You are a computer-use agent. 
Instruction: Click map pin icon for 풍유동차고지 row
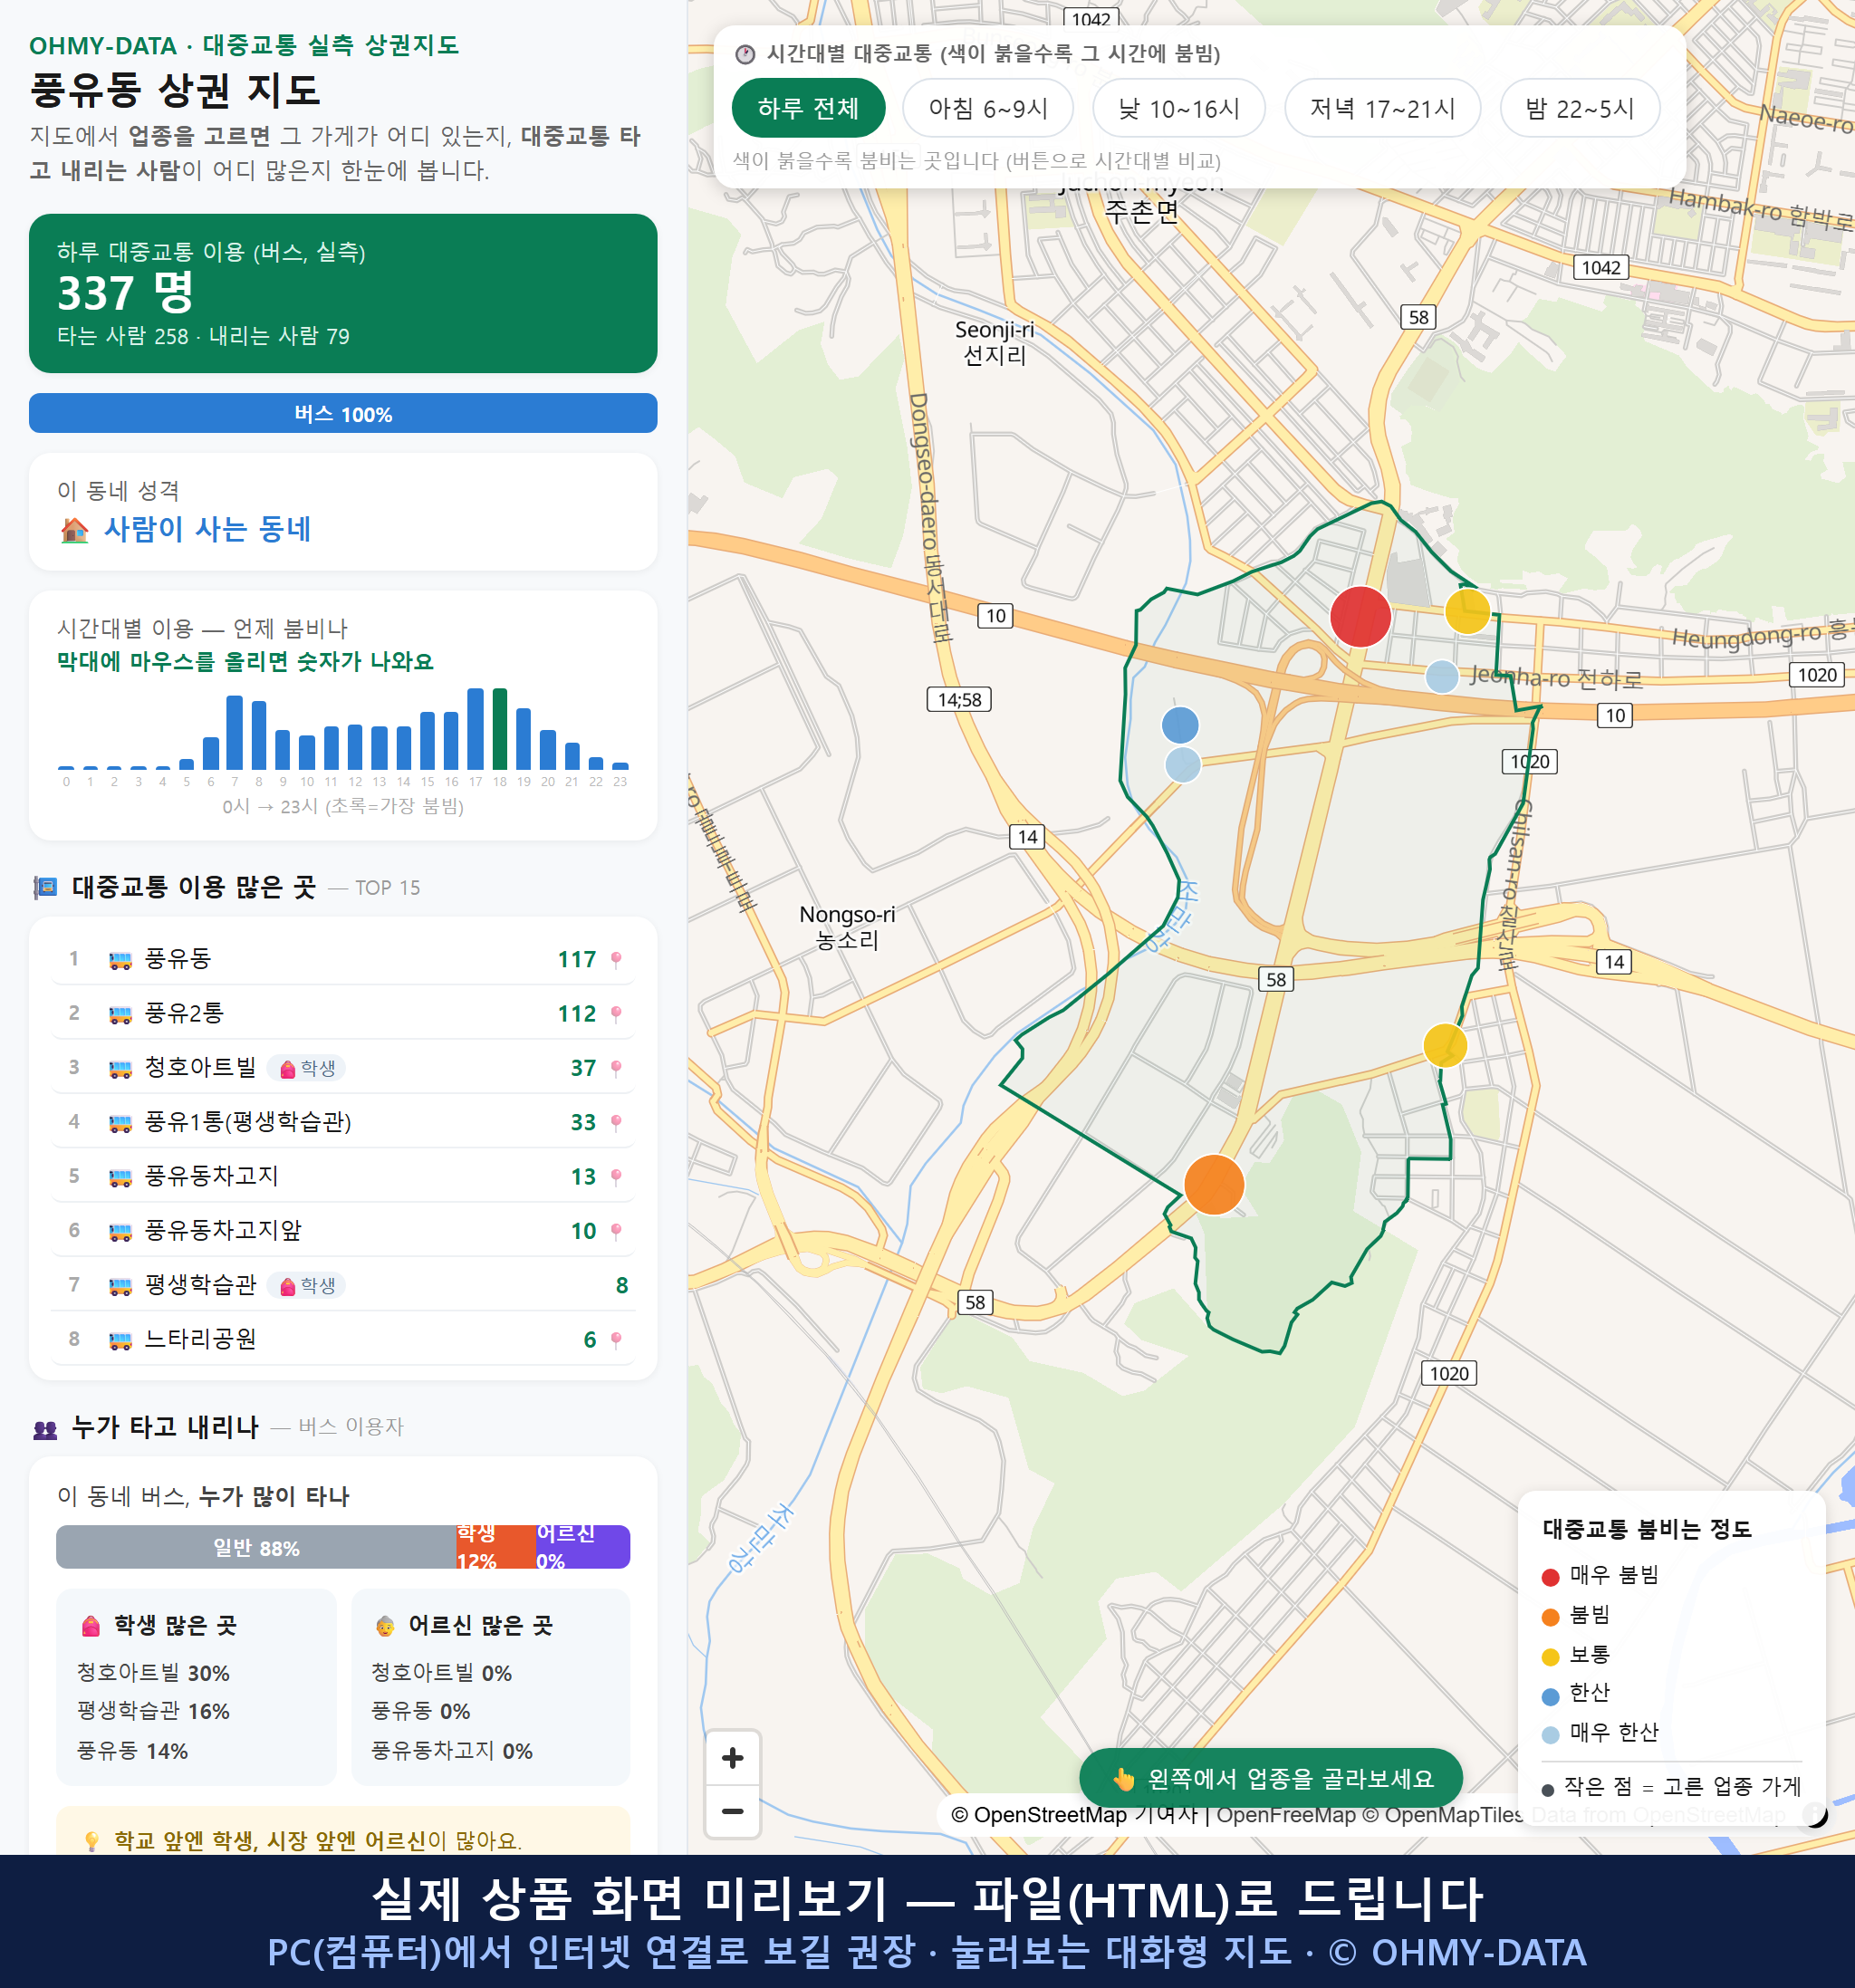point(616,1177)
